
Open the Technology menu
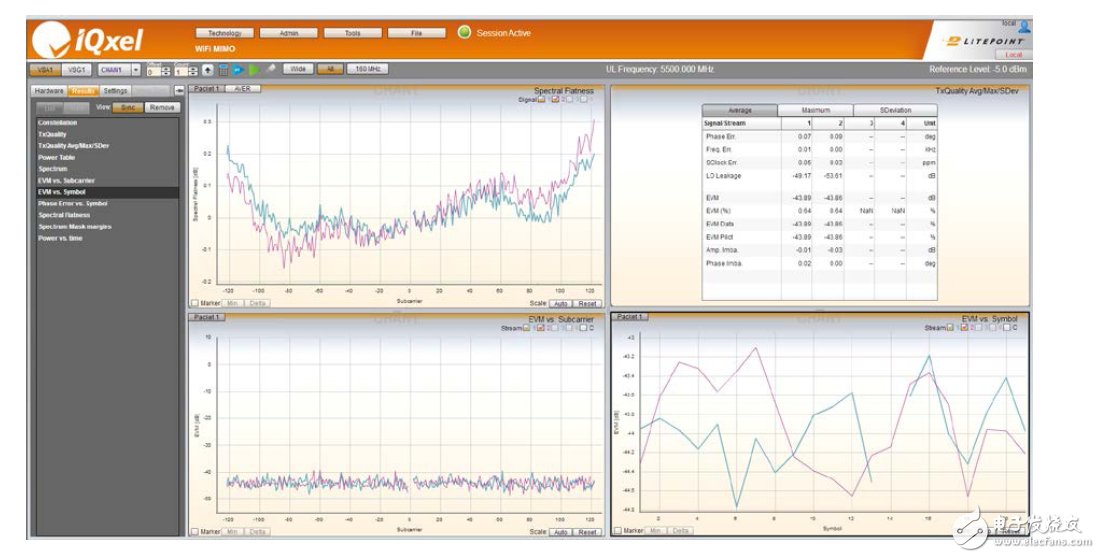point(224,33)
